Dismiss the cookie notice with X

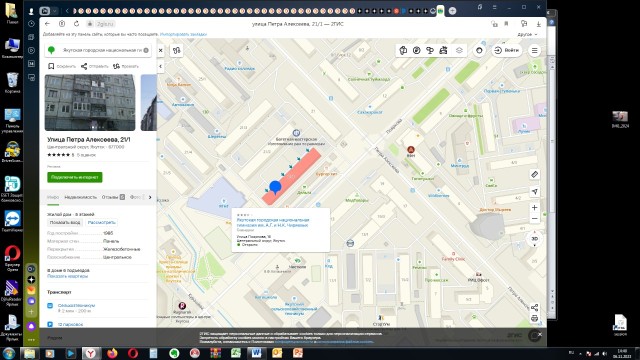click(x=540, y=334)
